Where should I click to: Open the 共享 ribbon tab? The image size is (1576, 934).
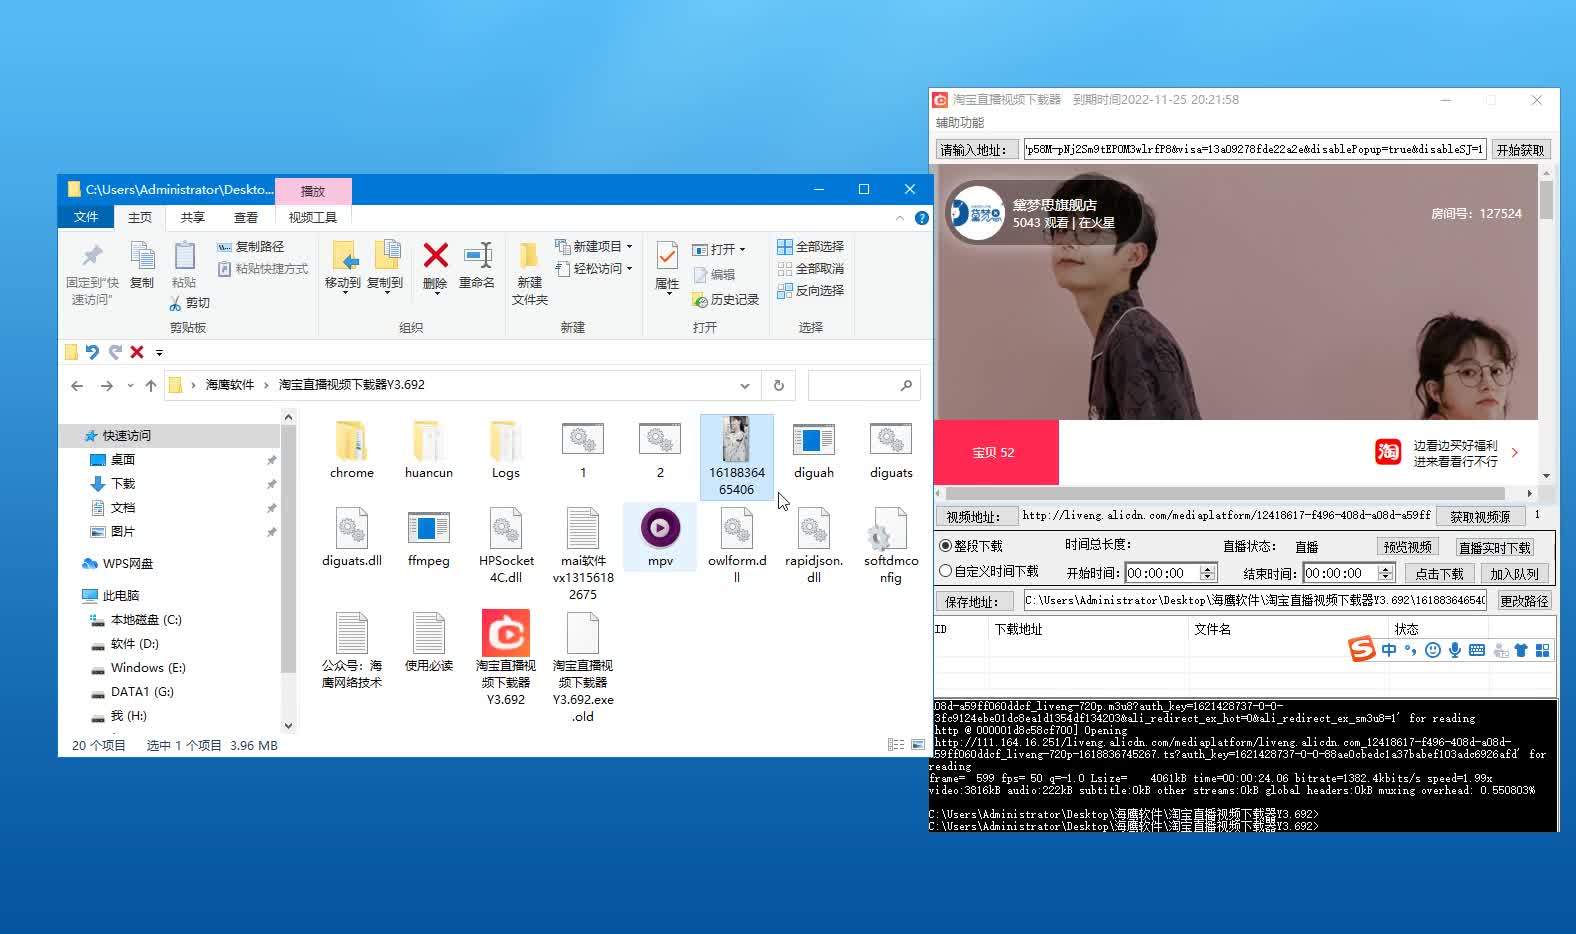point(193,217)
